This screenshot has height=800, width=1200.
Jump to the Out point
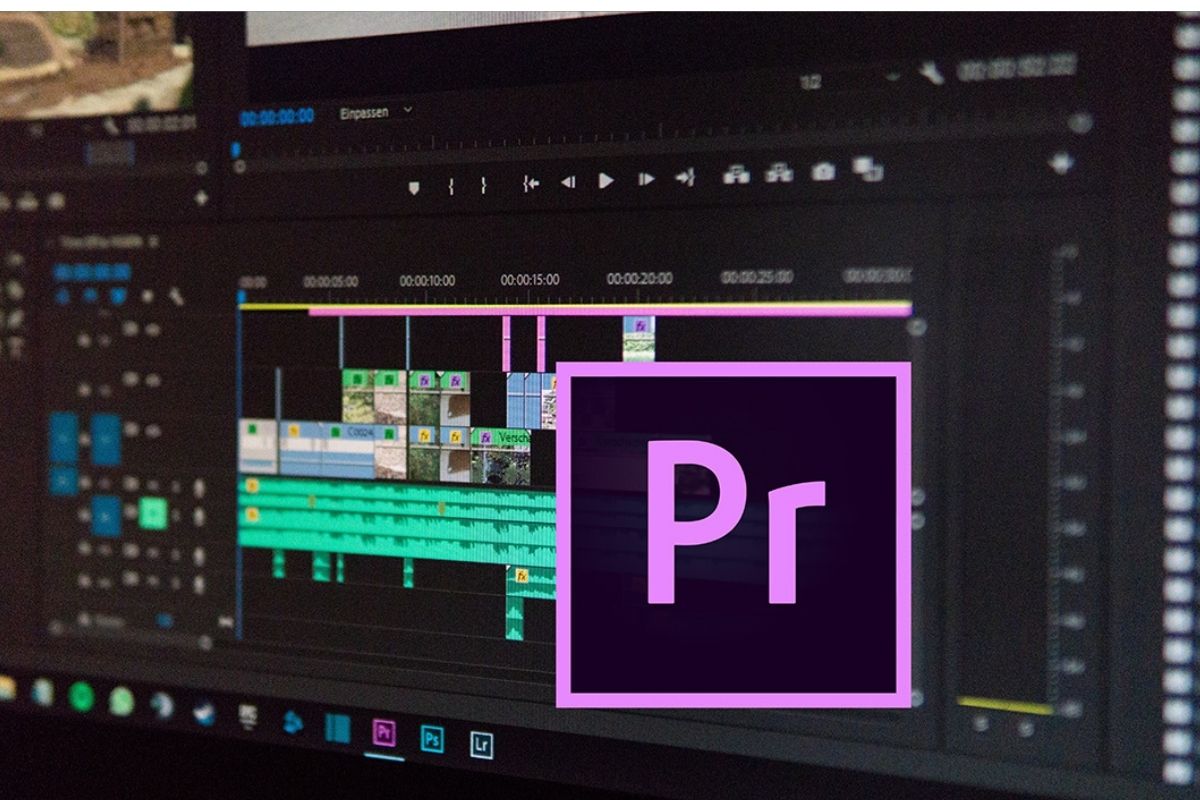[685, 178]
